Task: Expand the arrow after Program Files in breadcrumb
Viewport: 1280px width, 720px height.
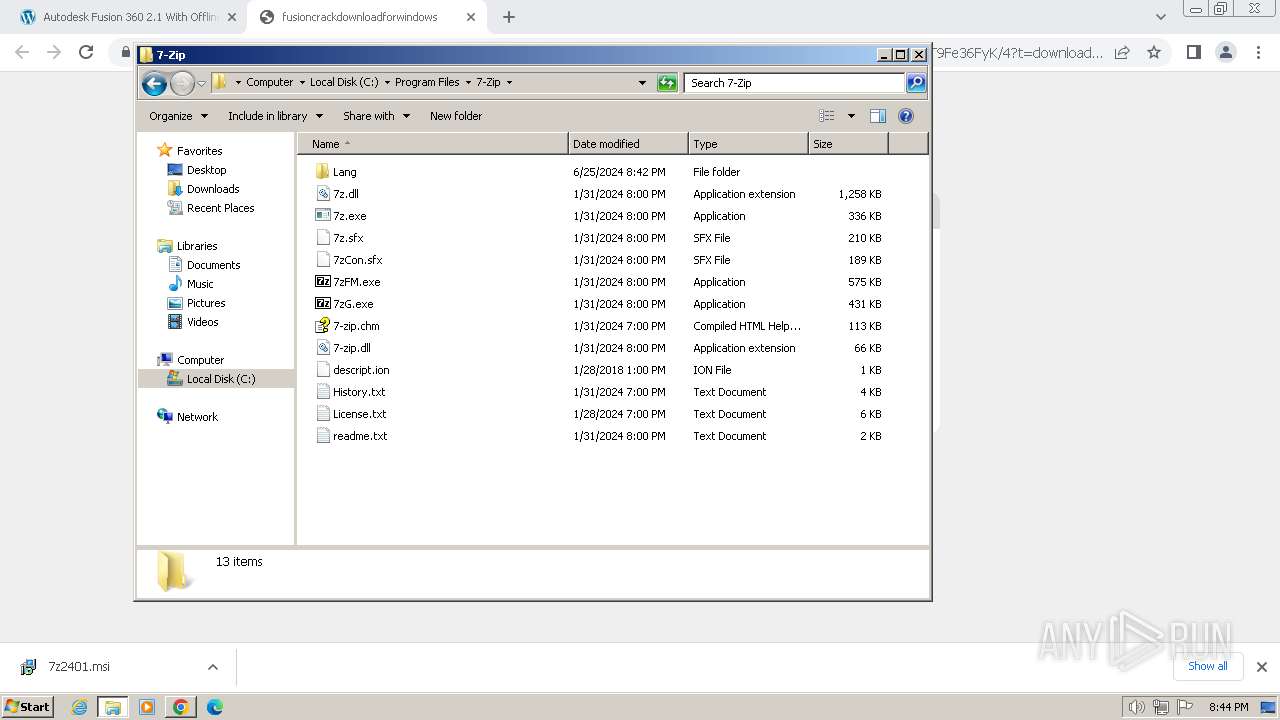Action: coord(467,83)
